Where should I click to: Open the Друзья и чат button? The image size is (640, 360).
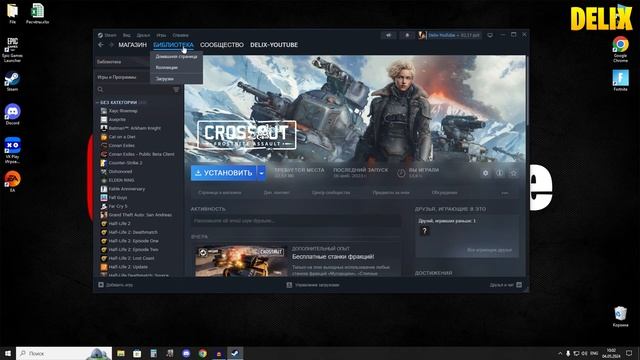pos(505,285)
